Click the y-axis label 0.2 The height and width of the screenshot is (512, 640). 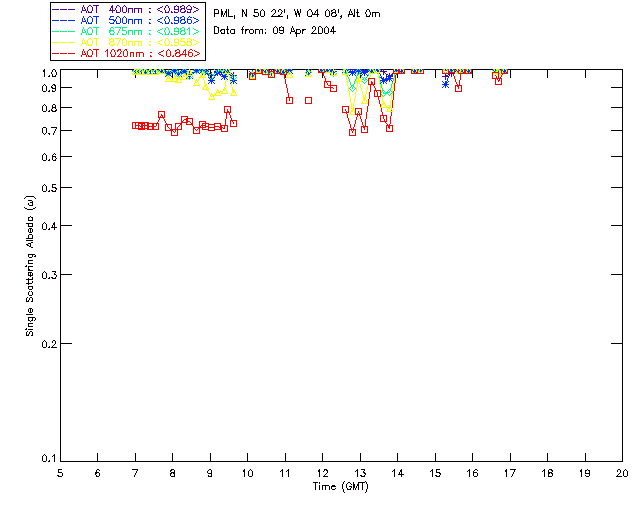[x=49, y=344]
